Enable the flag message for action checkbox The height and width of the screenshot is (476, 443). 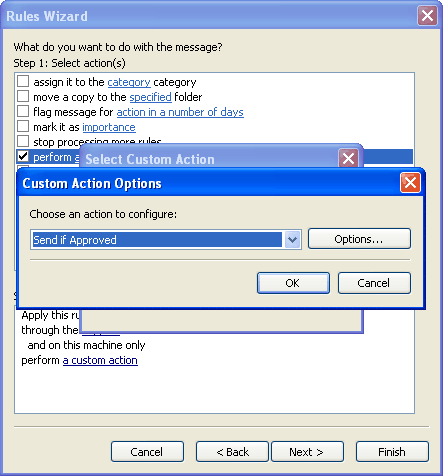tap(23, 111)
